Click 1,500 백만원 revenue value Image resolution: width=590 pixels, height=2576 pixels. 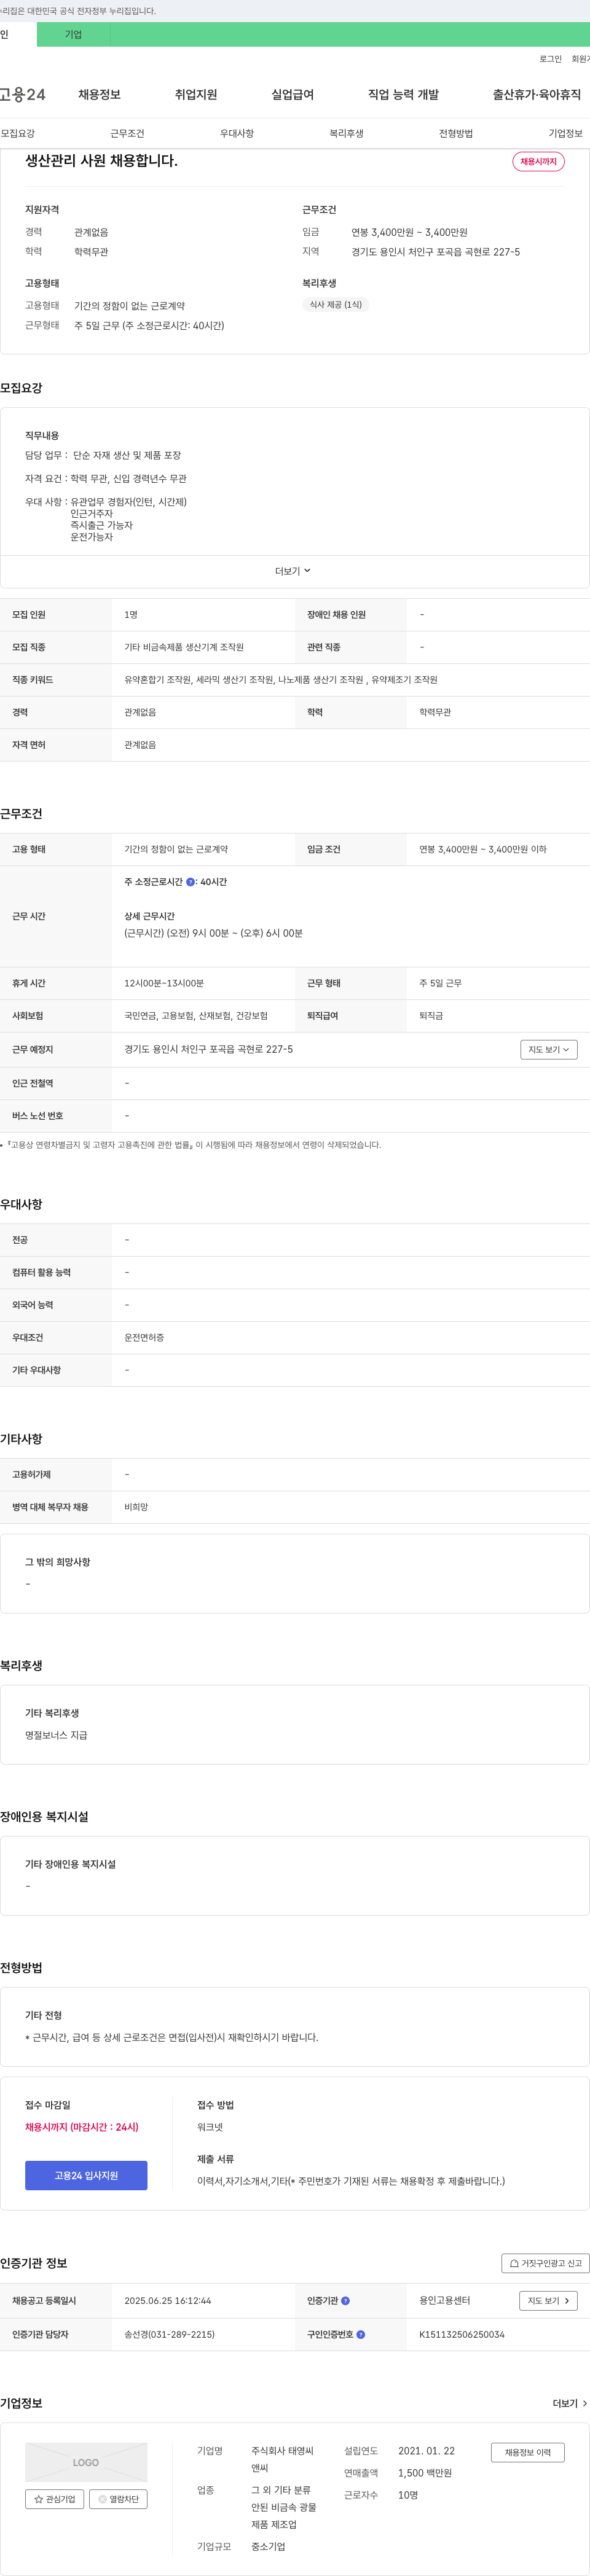click(x=425, y=2473)
